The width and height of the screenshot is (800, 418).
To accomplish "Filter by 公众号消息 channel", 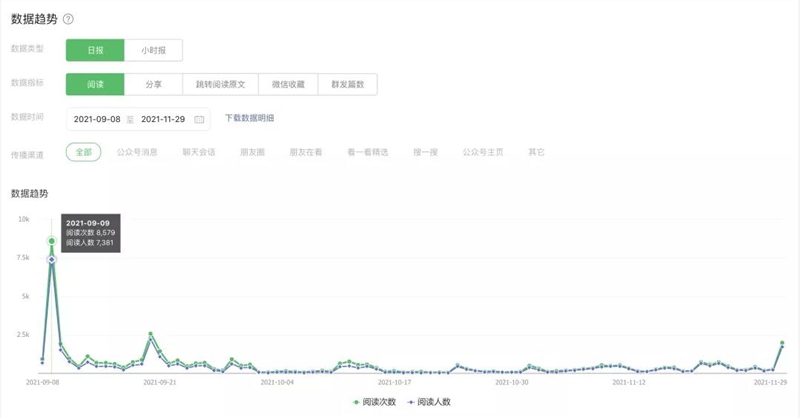I will [137, 152].
